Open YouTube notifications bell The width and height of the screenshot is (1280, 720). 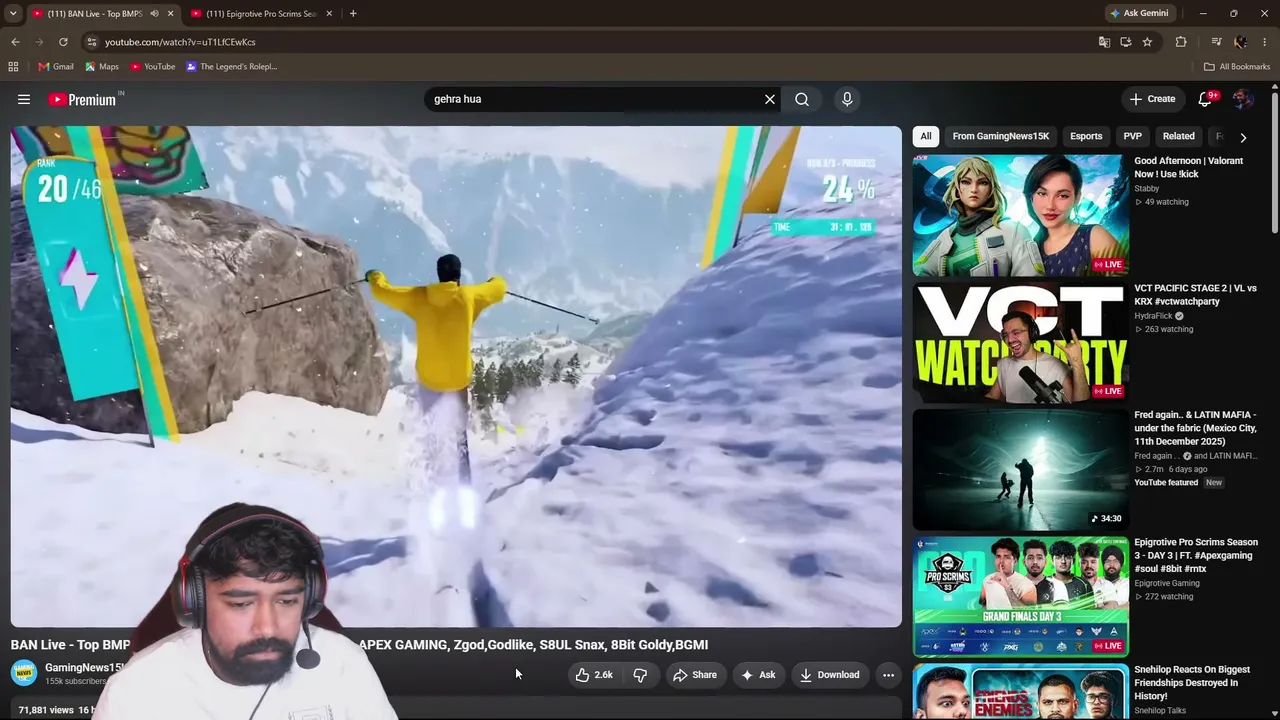(x=1206, y=99)
